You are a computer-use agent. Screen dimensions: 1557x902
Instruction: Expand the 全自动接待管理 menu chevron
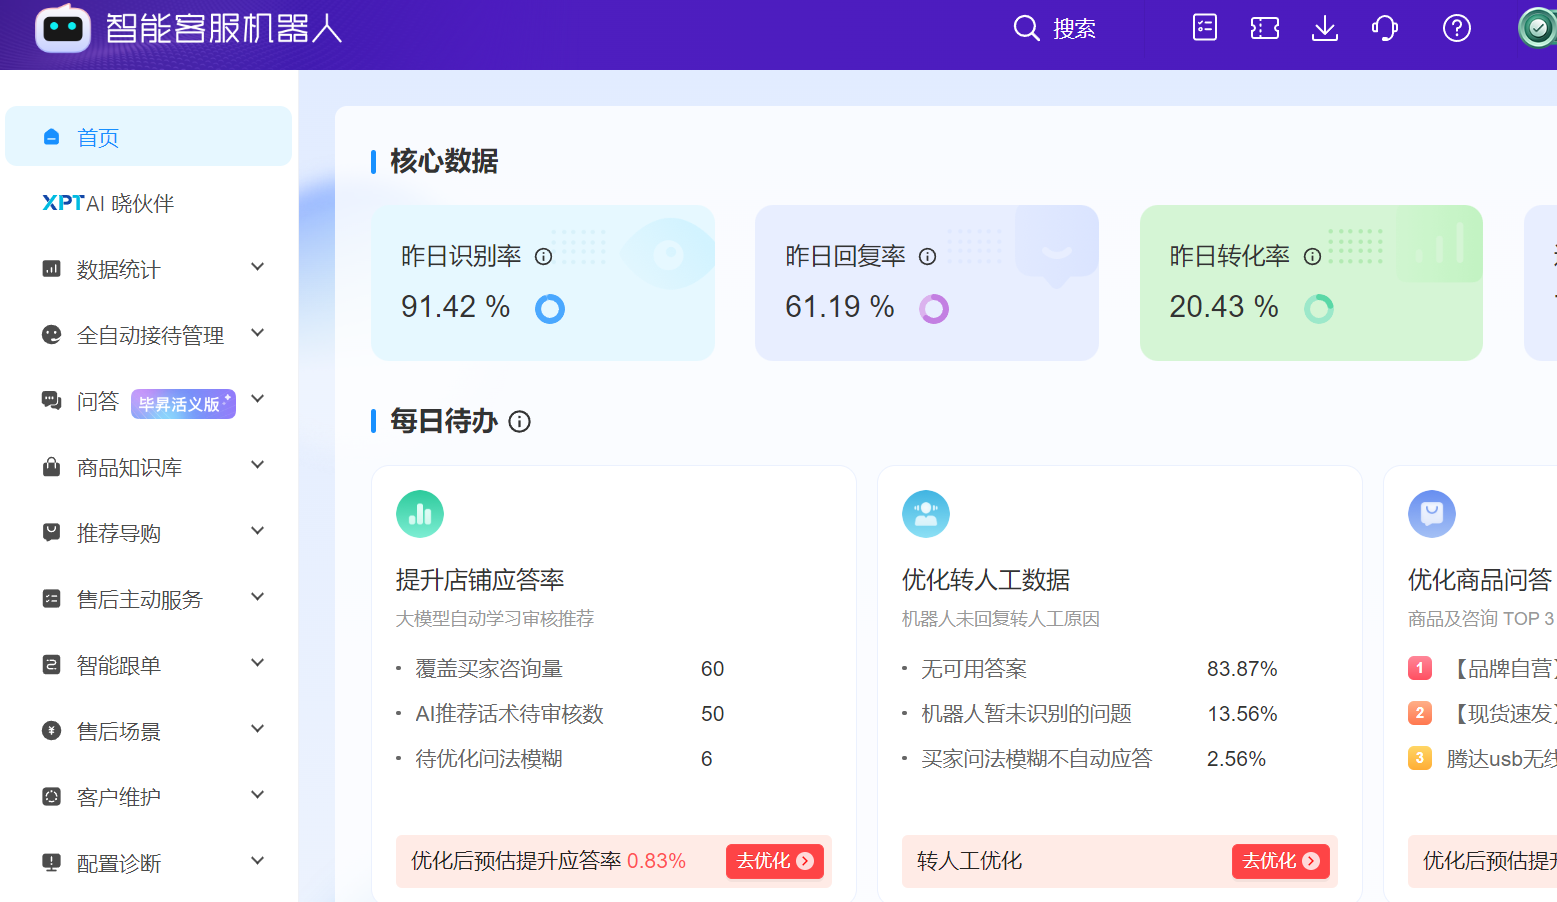pos(258,333)
